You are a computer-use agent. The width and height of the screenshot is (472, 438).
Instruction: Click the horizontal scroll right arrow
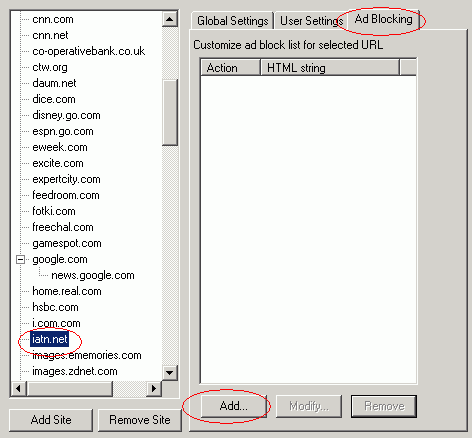(x=154, y=388)
